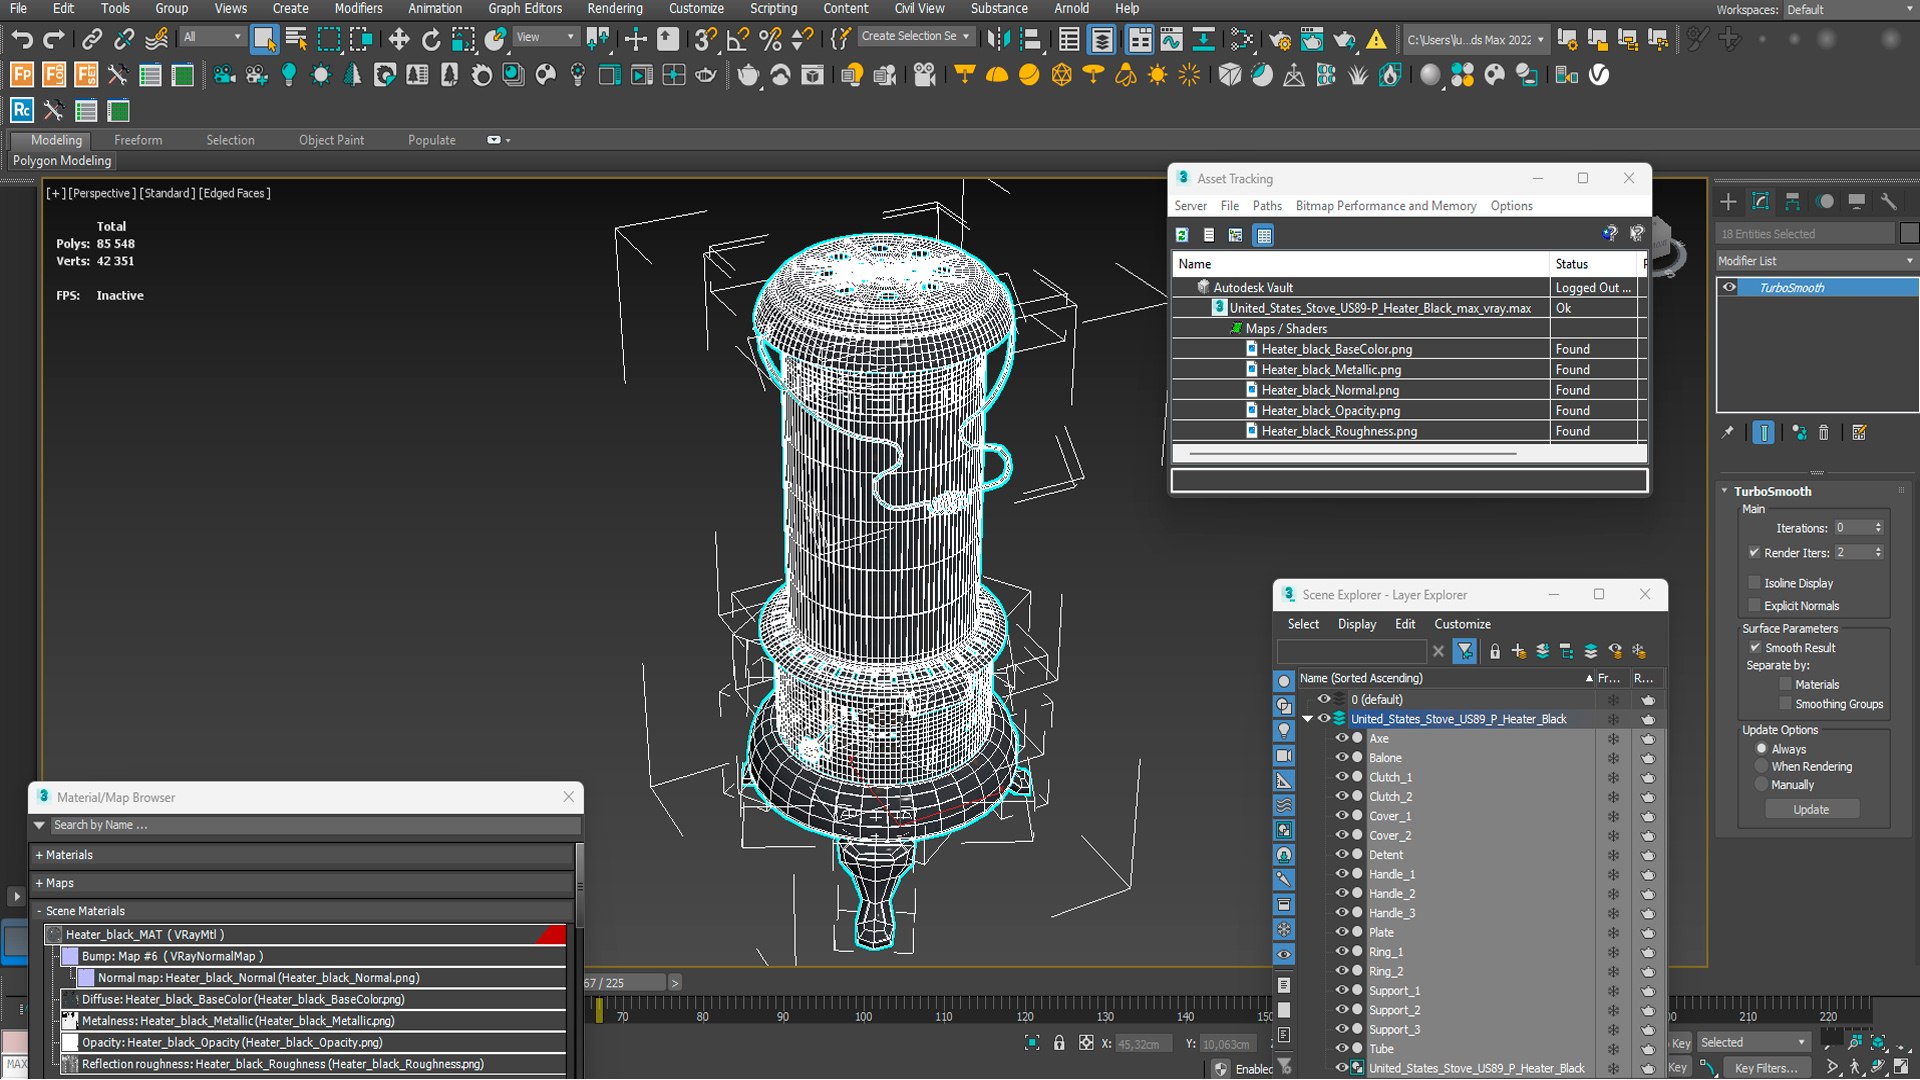Select the Select and Move tool
This screenshot has height=1080, width=1920.
pyautogui.click(x=398, y=39)
